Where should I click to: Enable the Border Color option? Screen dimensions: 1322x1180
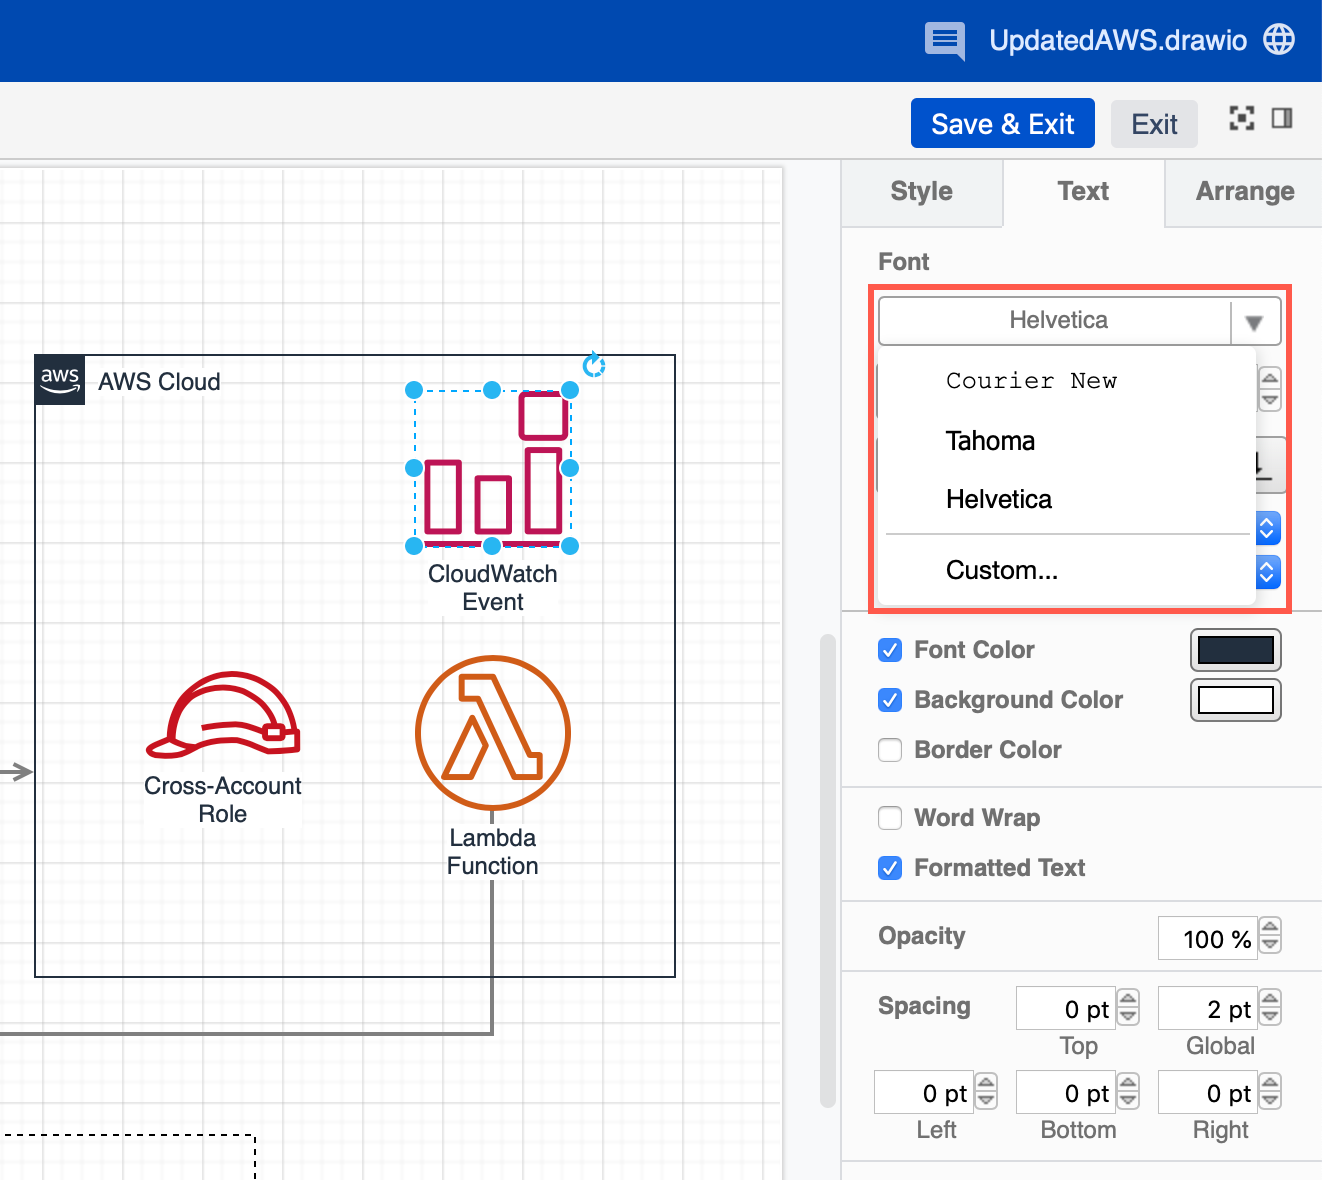point(890,750)
